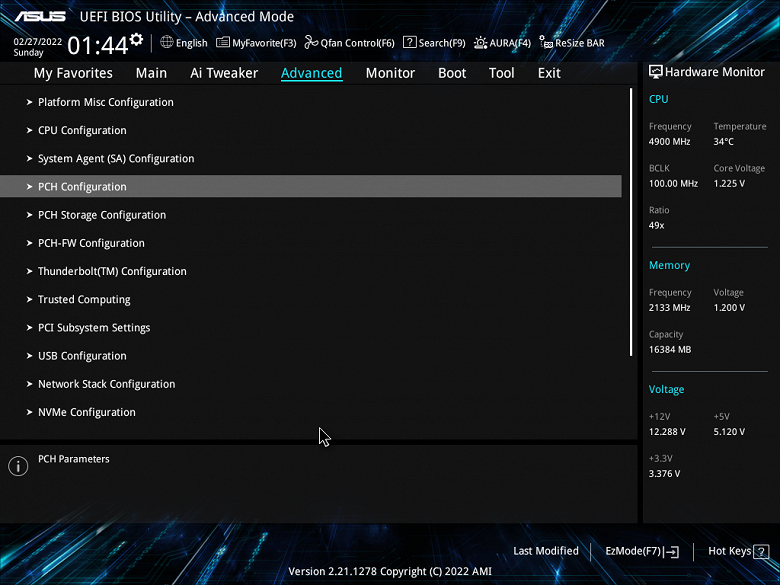This screenshot has height=585, width=780.
Task: Click PCH Parameters help text
Action: point(74,459)
